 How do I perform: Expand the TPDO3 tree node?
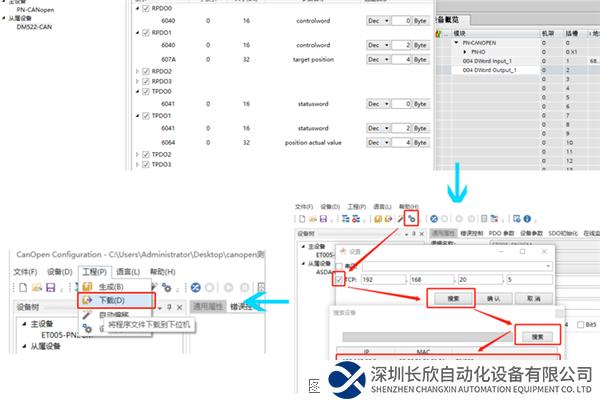138,164
